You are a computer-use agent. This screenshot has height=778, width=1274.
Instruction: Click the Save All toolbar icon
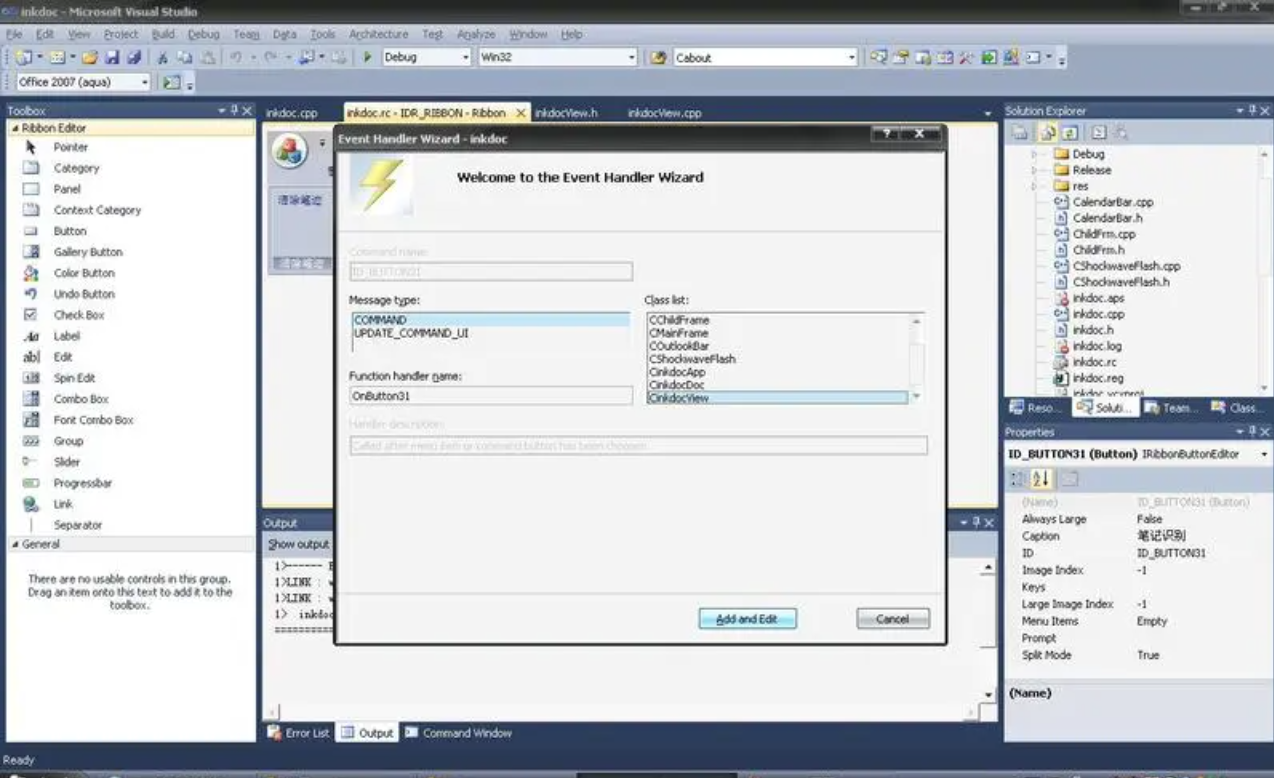(x=133, y=58)
